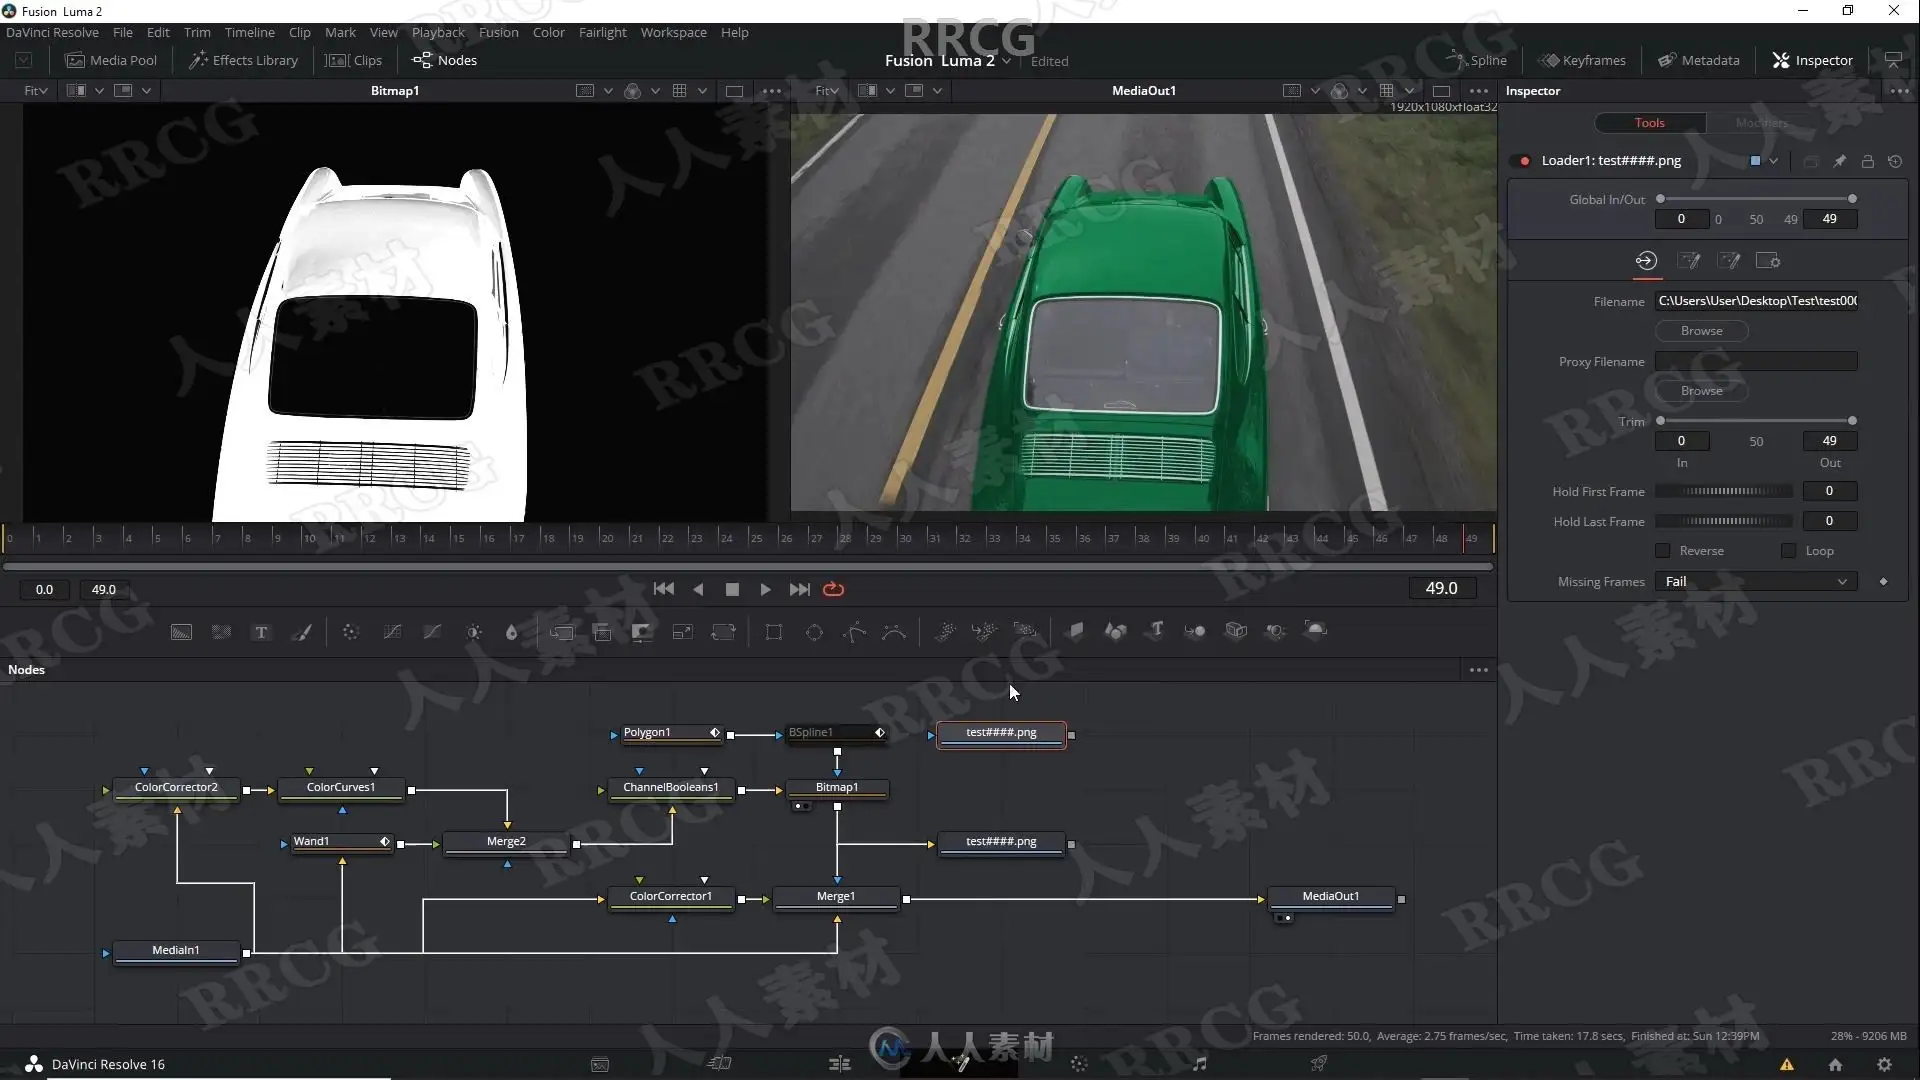Viewport: 1920px width, 1080px height.
Task: Toggle the Media Pool panel
Action: point(111,60)
